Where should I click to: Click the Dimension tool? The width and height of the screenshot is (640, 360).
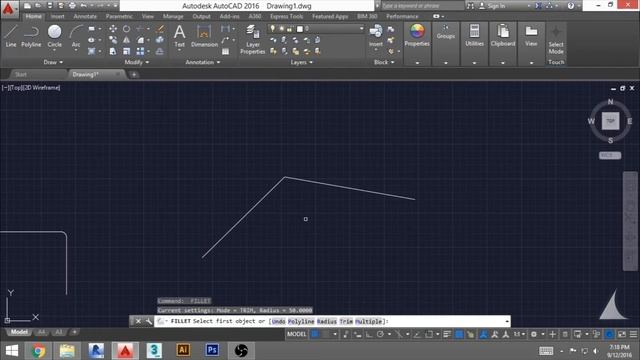pyautogui.click(x=204, y=36)
